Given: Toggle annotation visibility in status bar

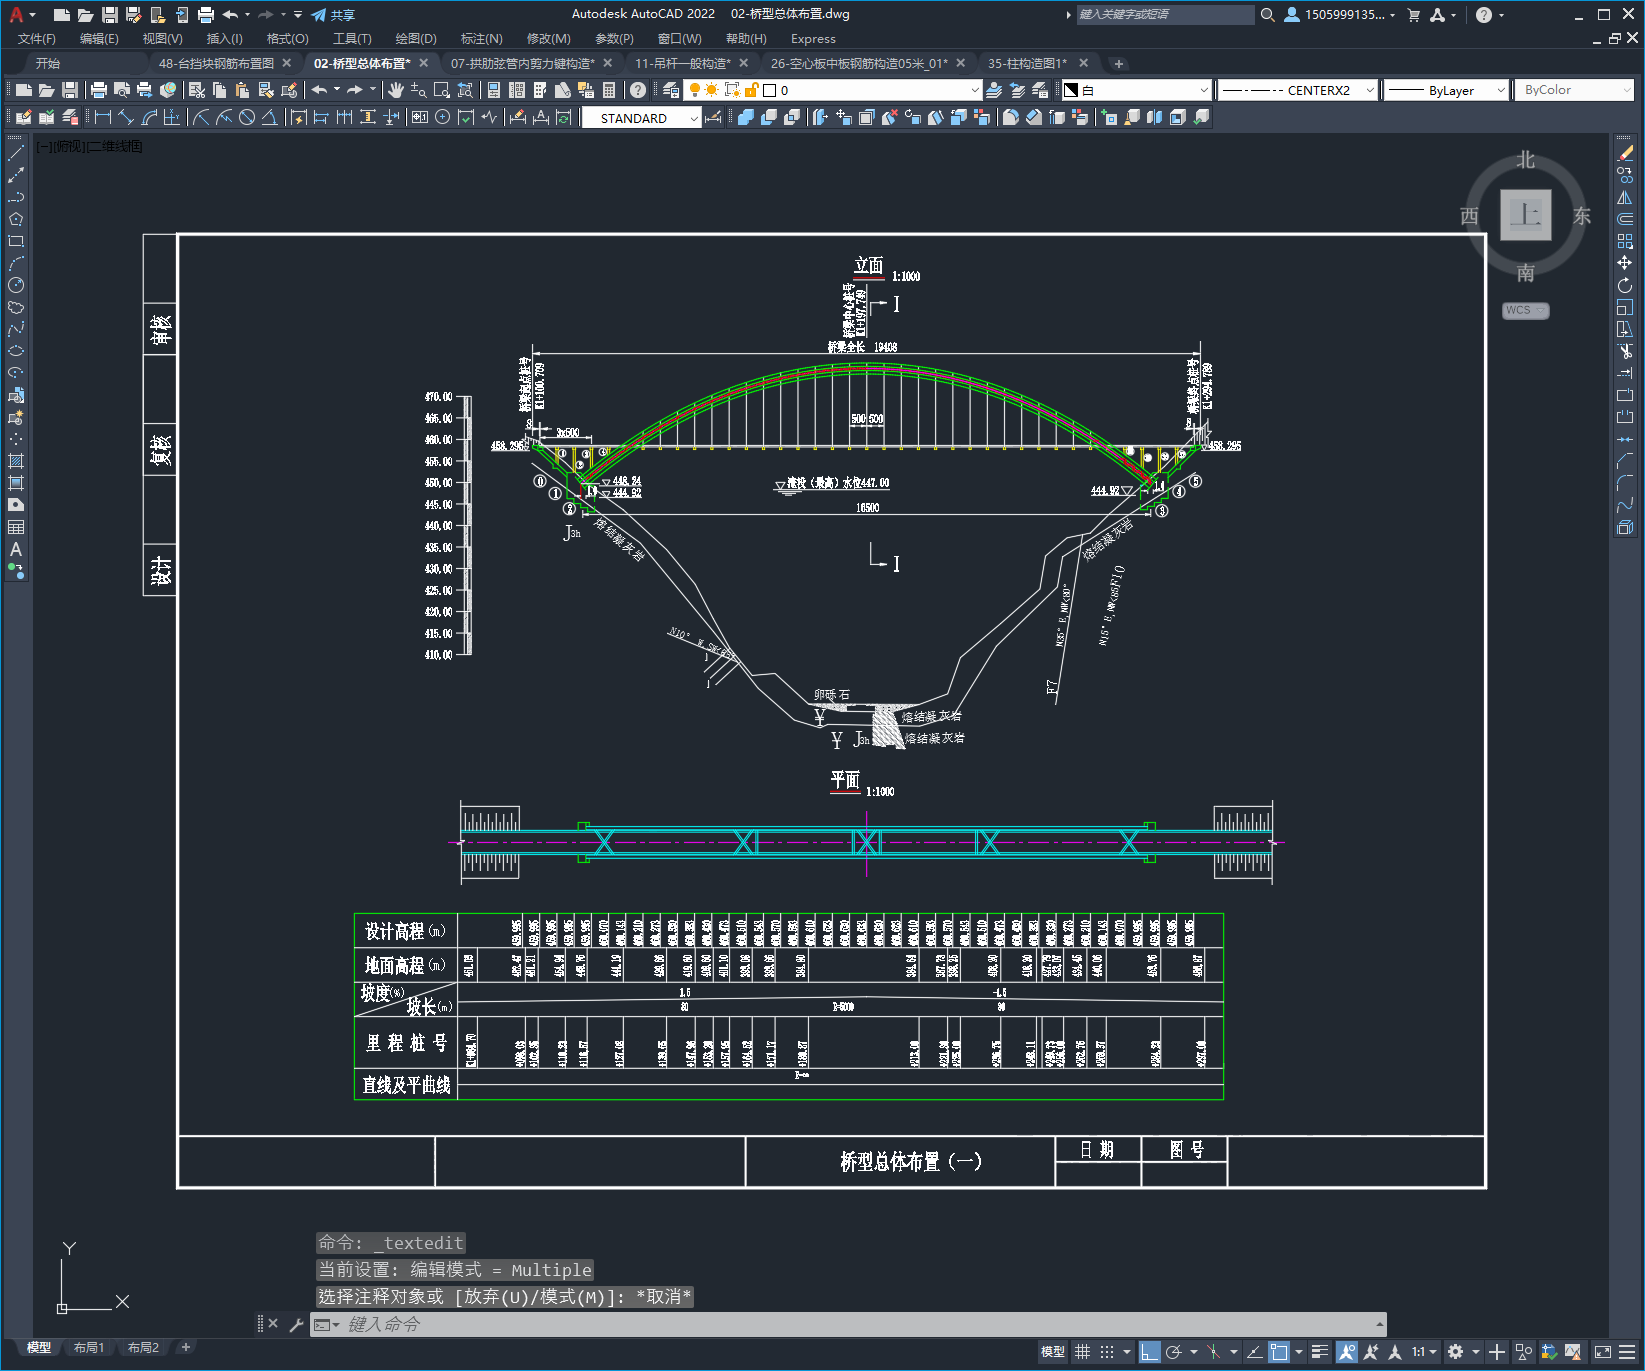Looking at the screenshot, I should click(1347, 1352).
